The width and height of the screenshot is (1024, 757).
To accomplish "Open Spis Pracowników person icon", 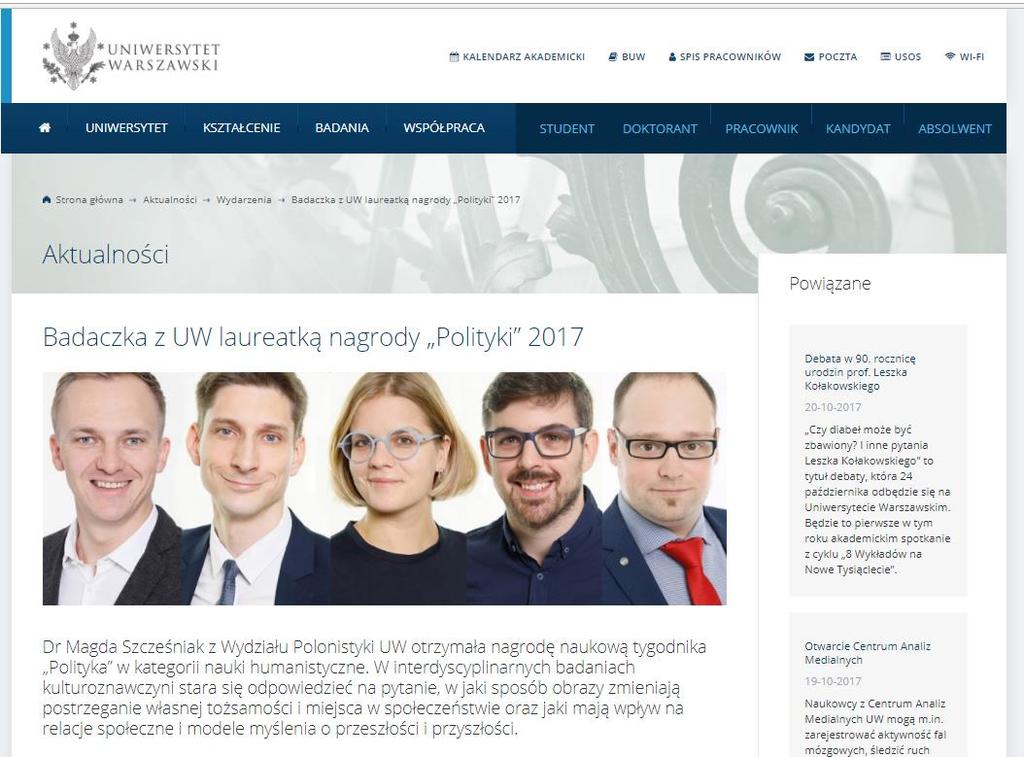I will tap(672, 57).
